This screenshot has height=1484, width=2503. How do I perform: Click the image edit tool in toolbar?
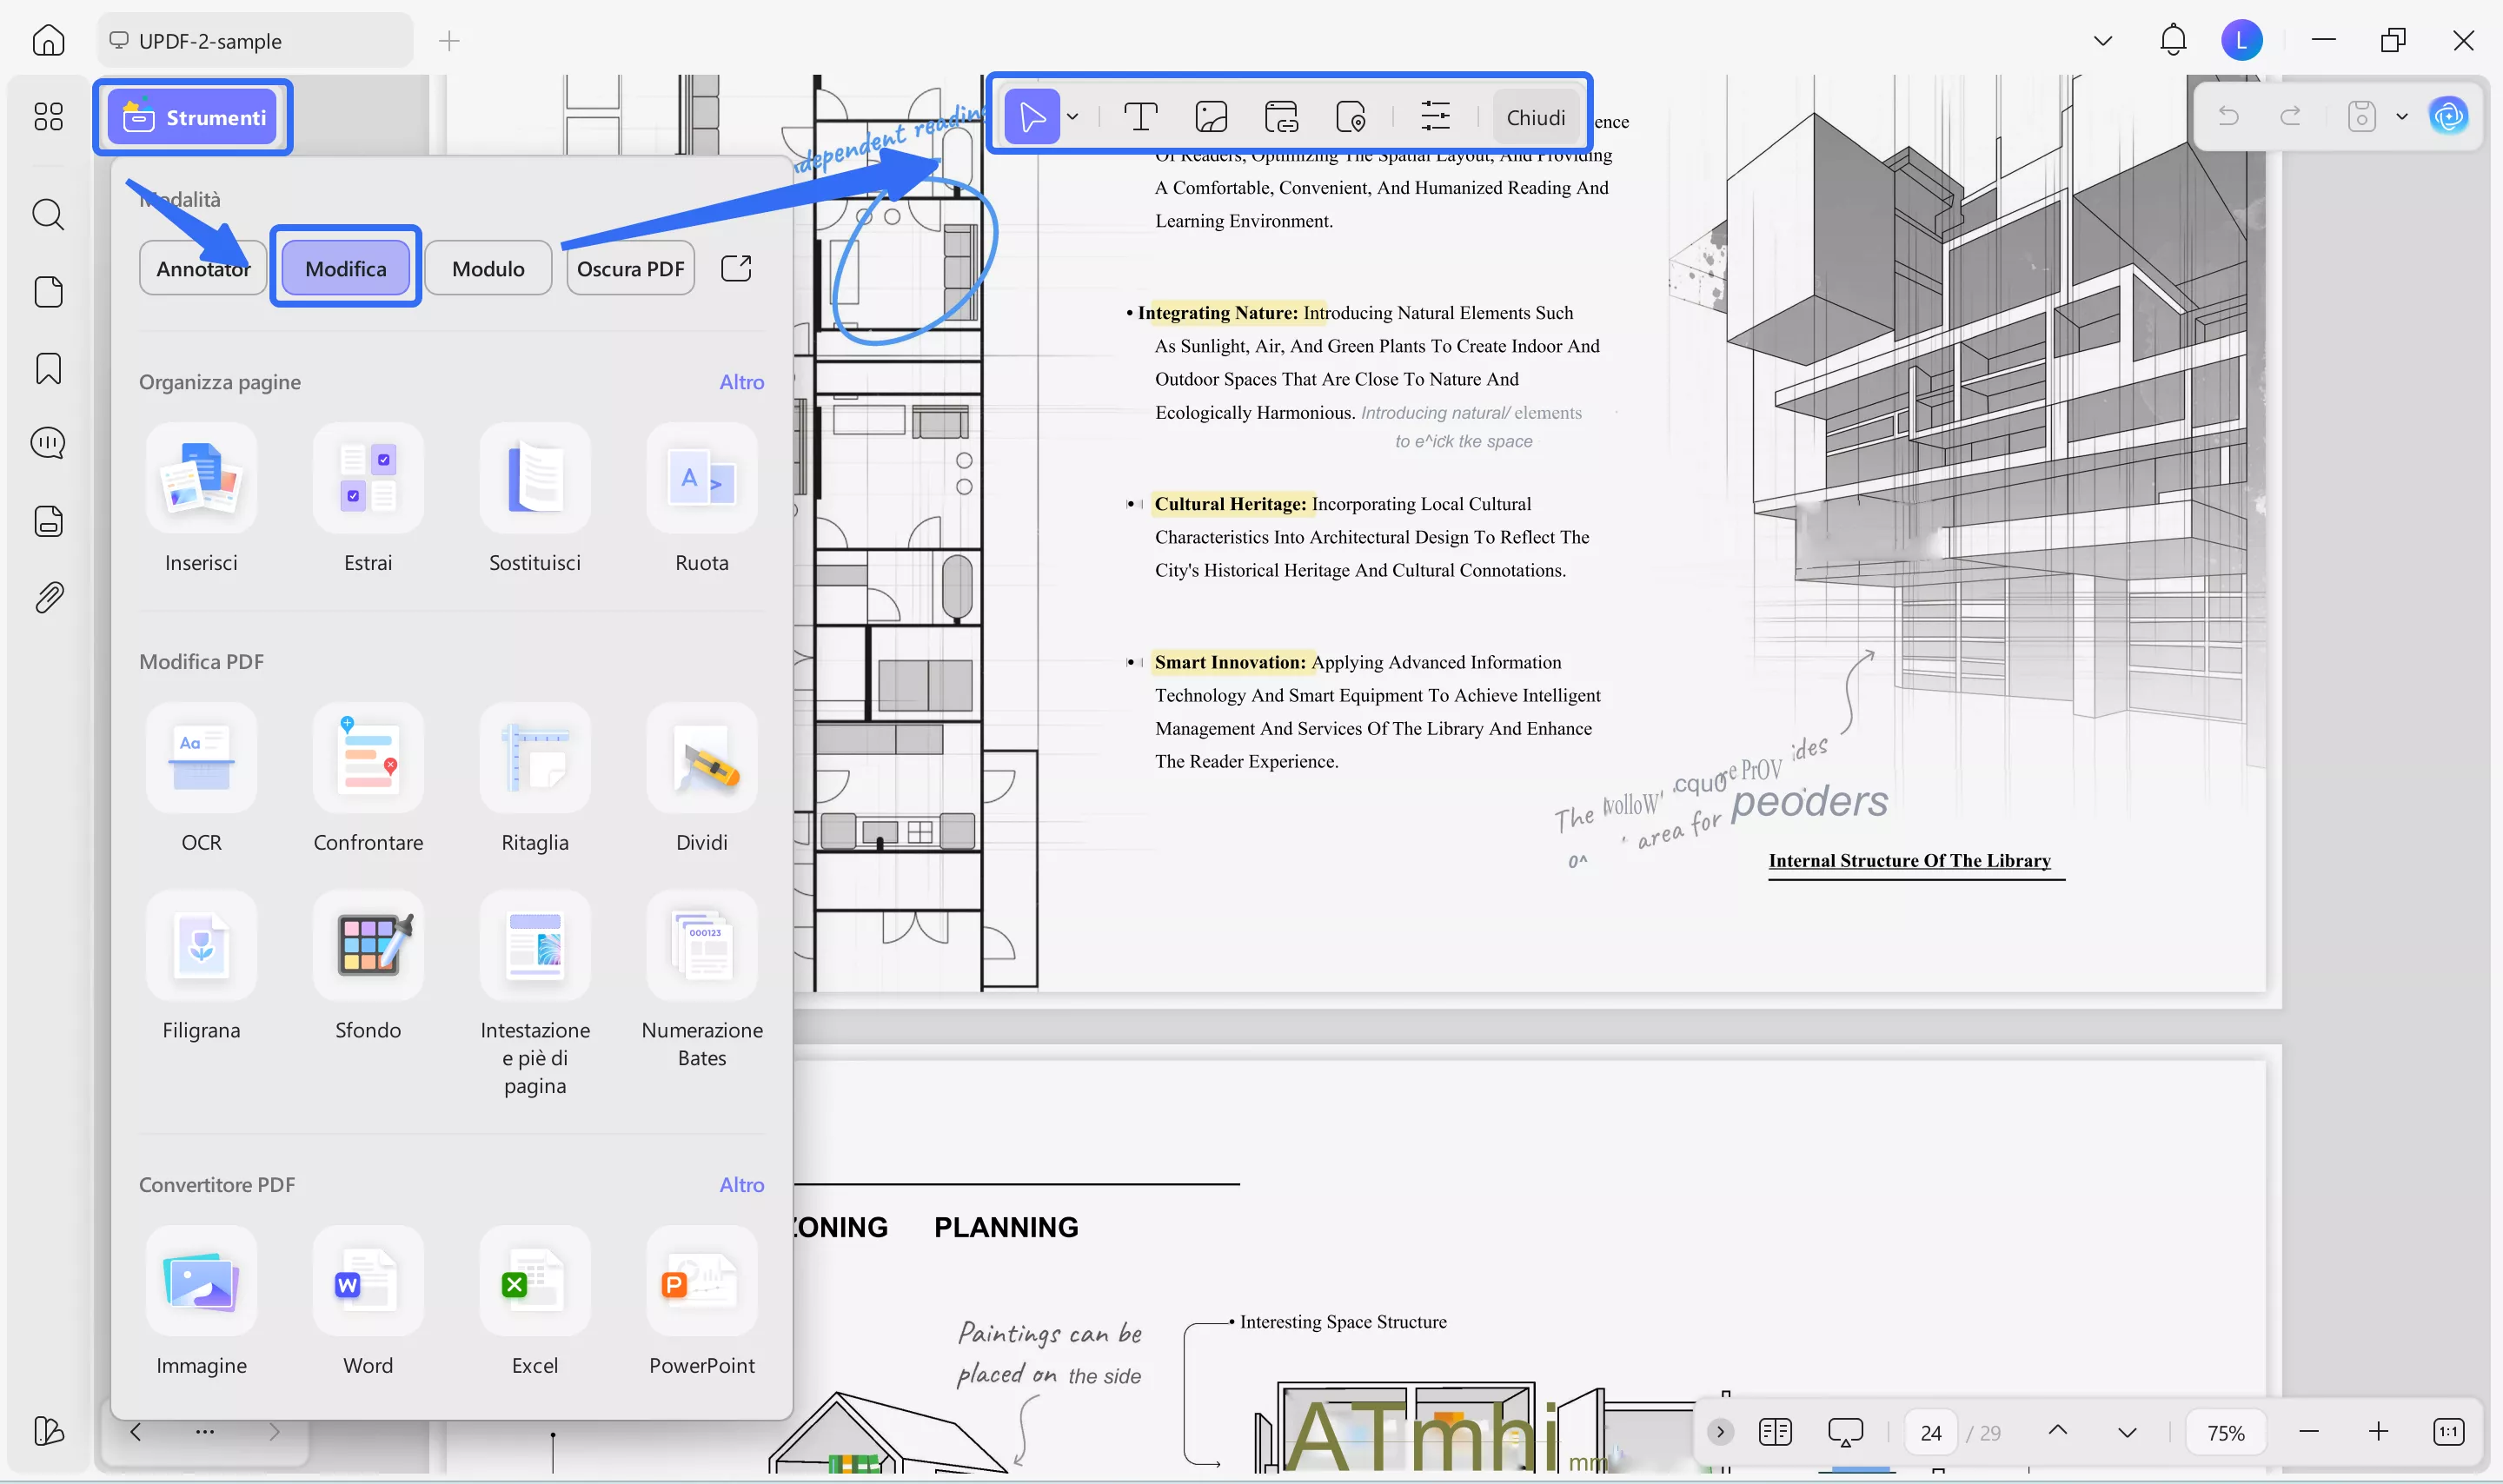[1211, 117]
